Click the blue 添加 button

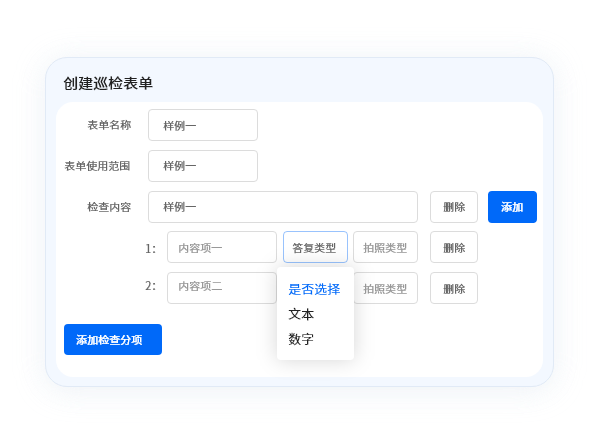512,207
